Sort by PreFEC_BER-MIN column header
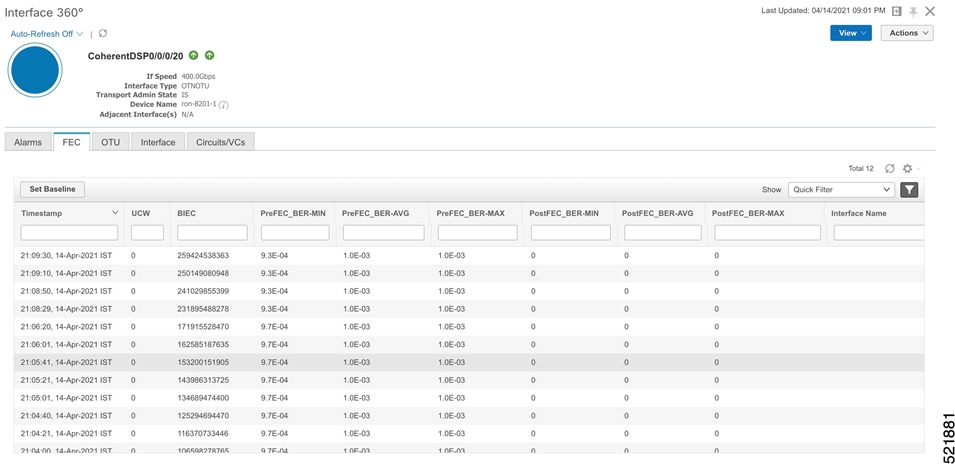Image resolution: width=955 pixels, height=464 pixels. tap(293, 214)
